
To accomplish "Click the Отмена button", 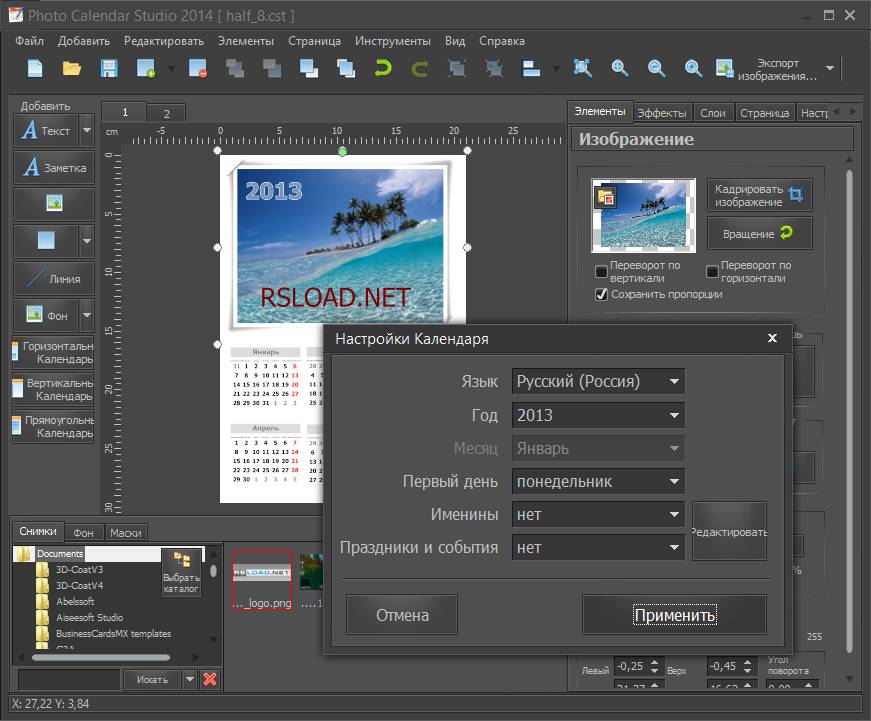I will tap(401, 614).
